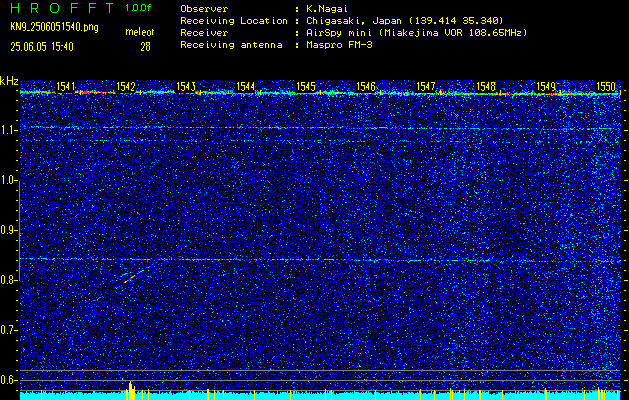629x400 pixels.
Task: Click the 1.0 kHz axis label
Action: 8,181
